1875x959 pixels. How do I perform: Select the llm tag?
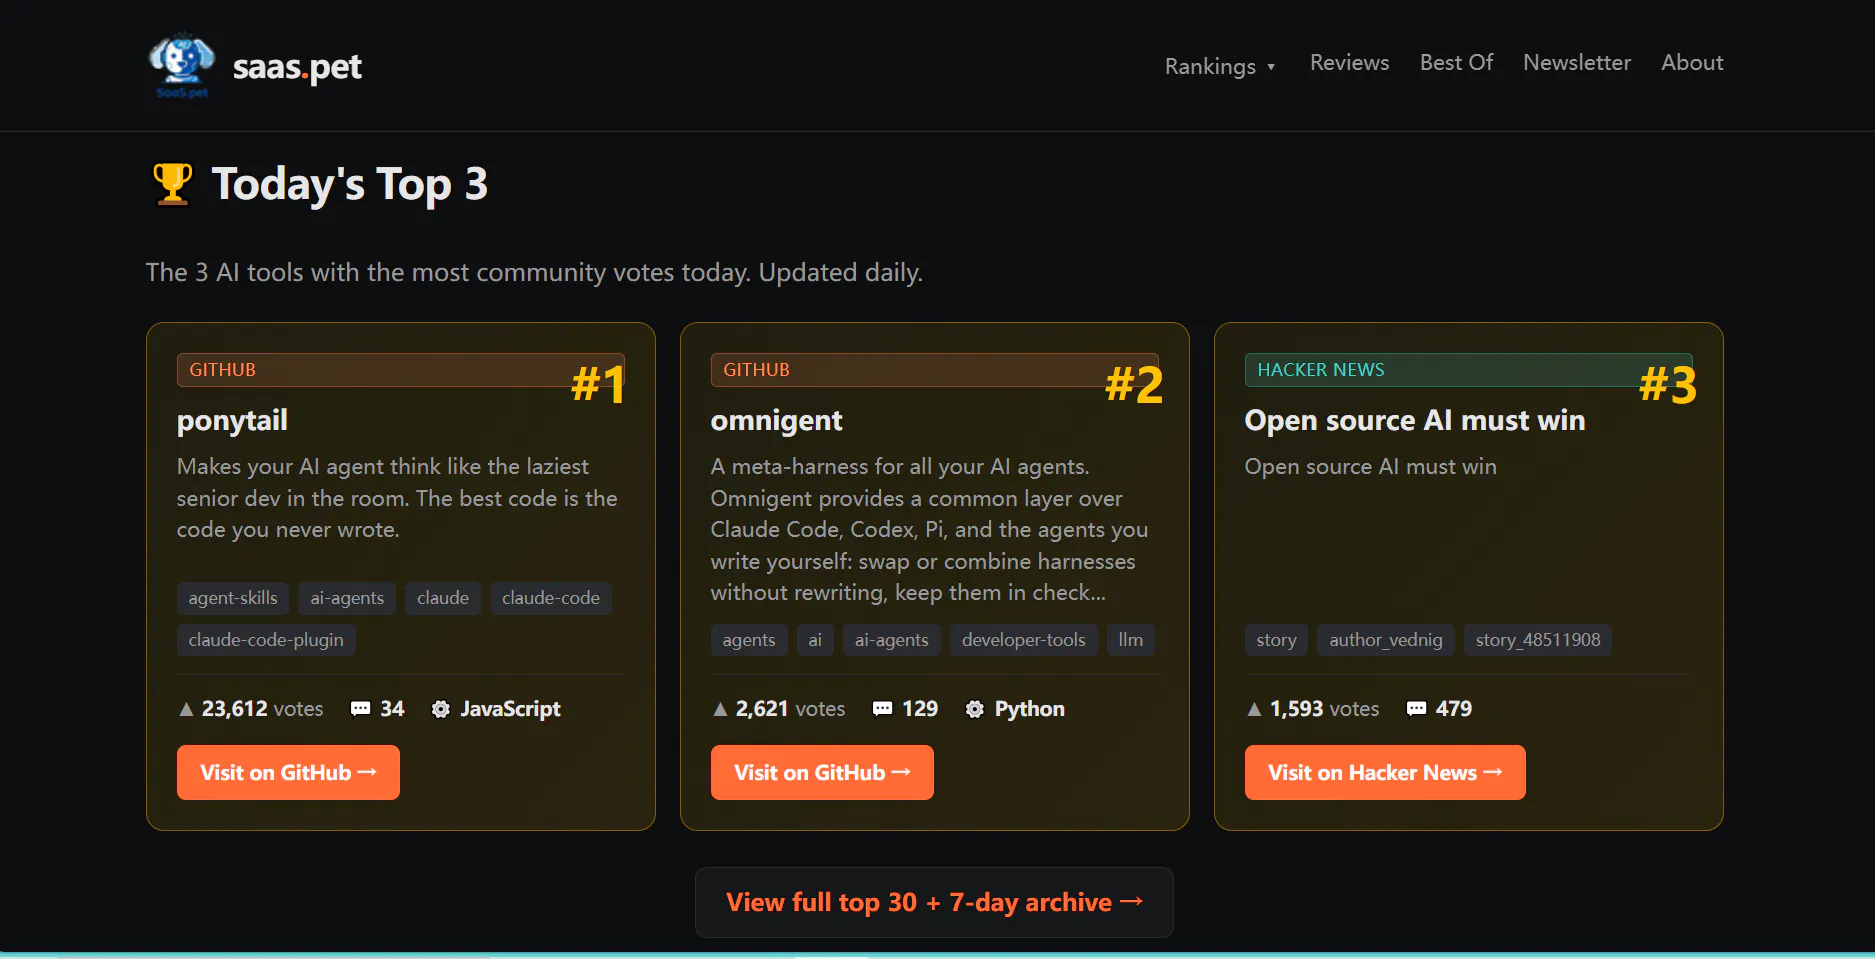(1131, 640)
